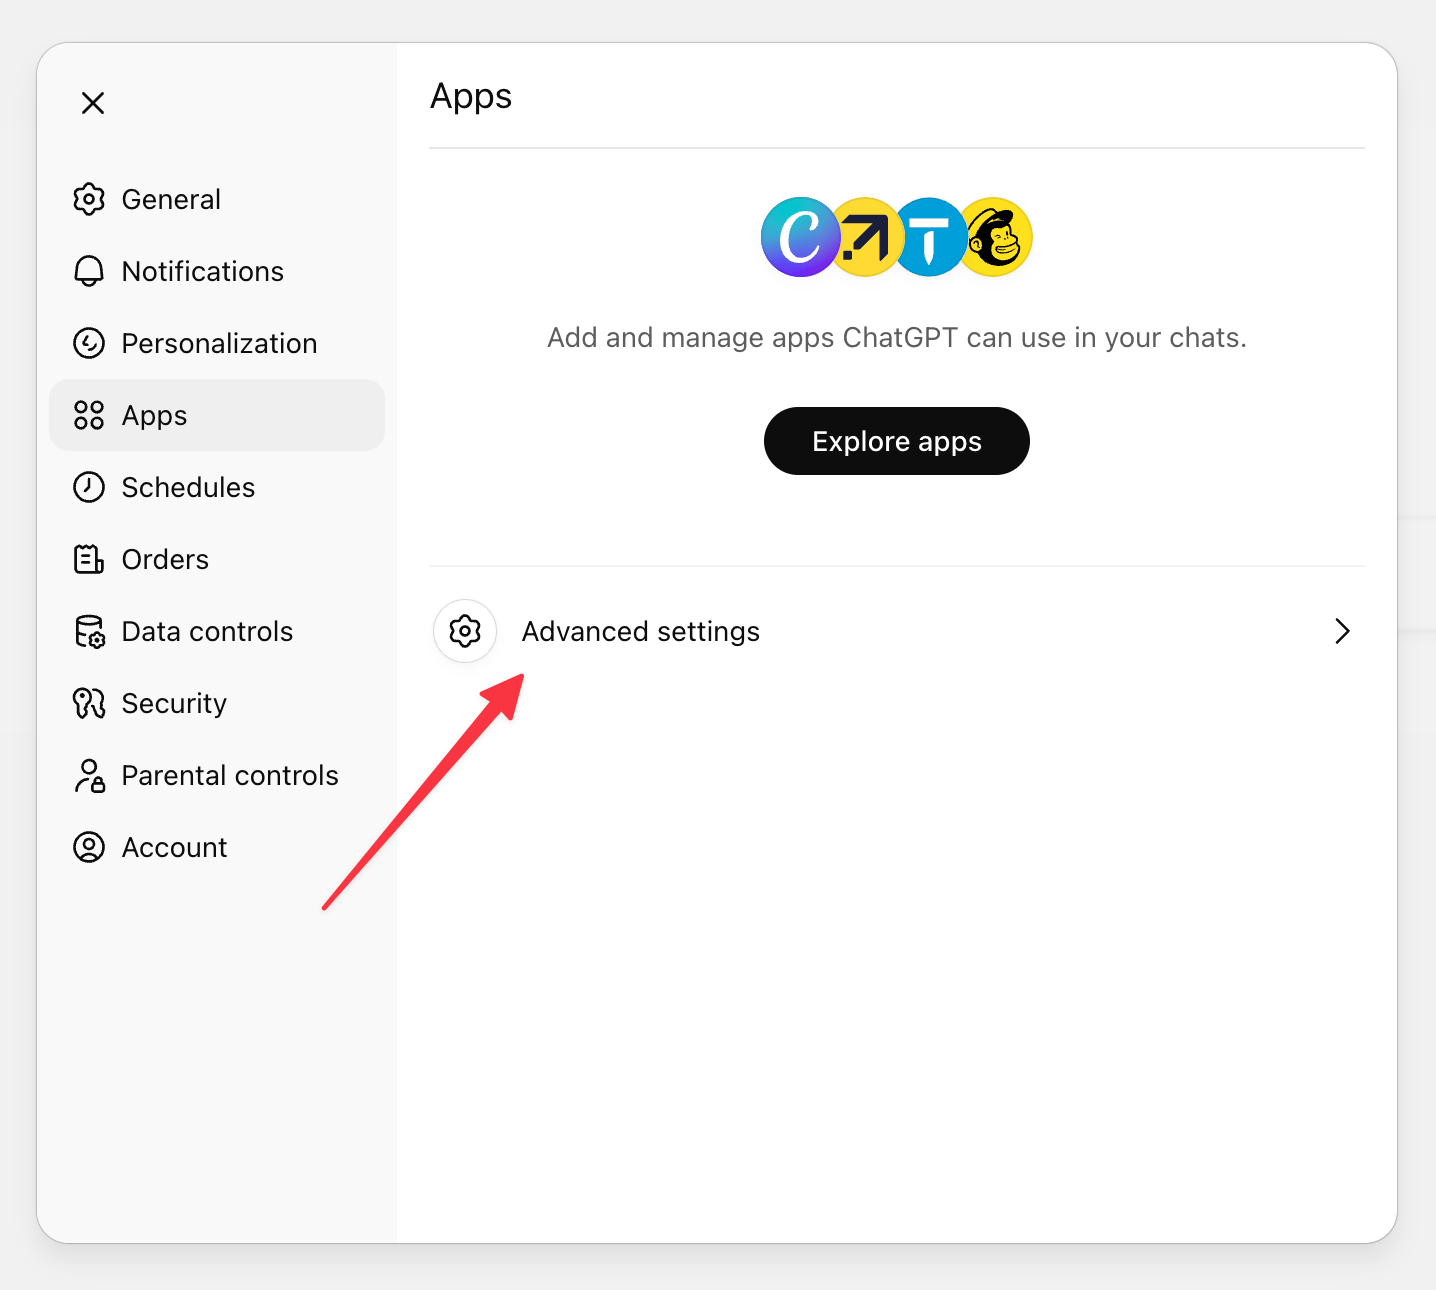
Task: Click the Personalization icon in sidebar
Action: pos(89,343)
